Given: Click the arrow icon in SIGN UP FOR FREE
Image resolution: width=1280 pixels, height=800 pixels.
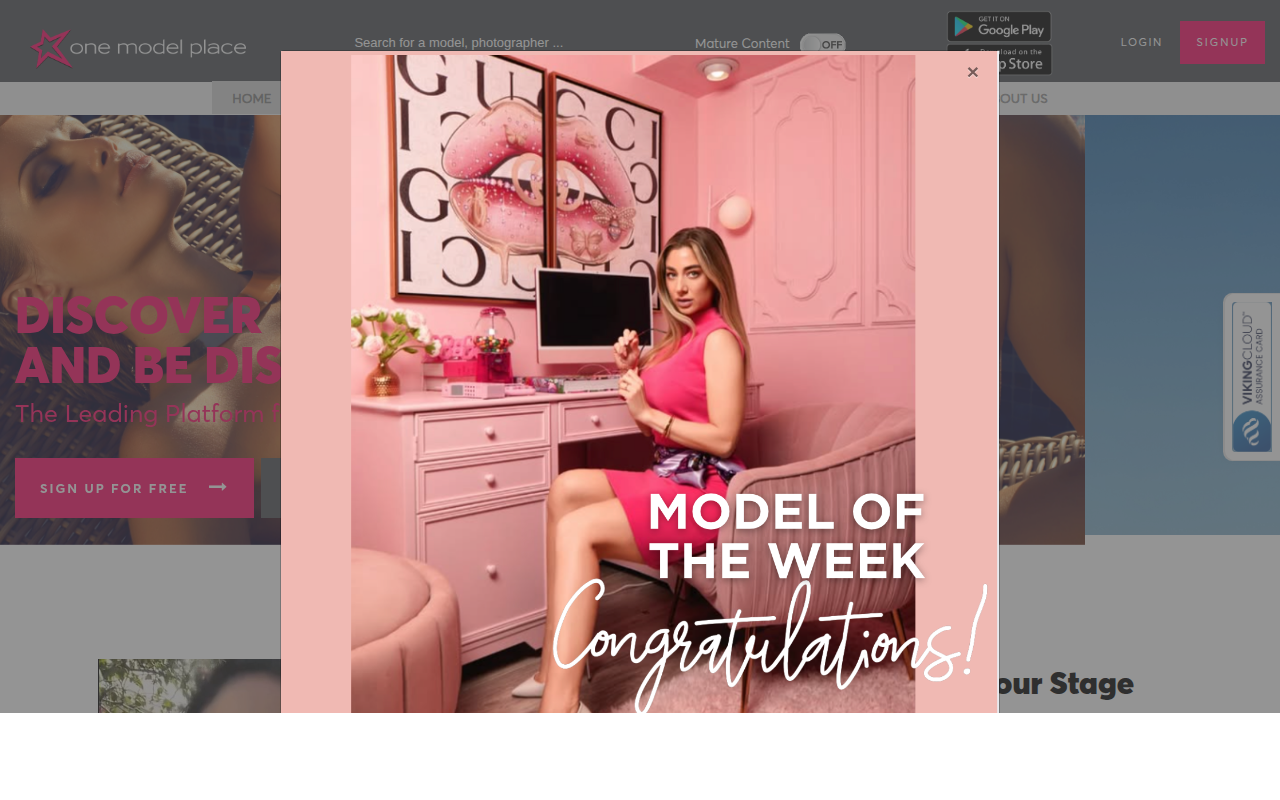Looking at the screenshot, I should point(217,487).
